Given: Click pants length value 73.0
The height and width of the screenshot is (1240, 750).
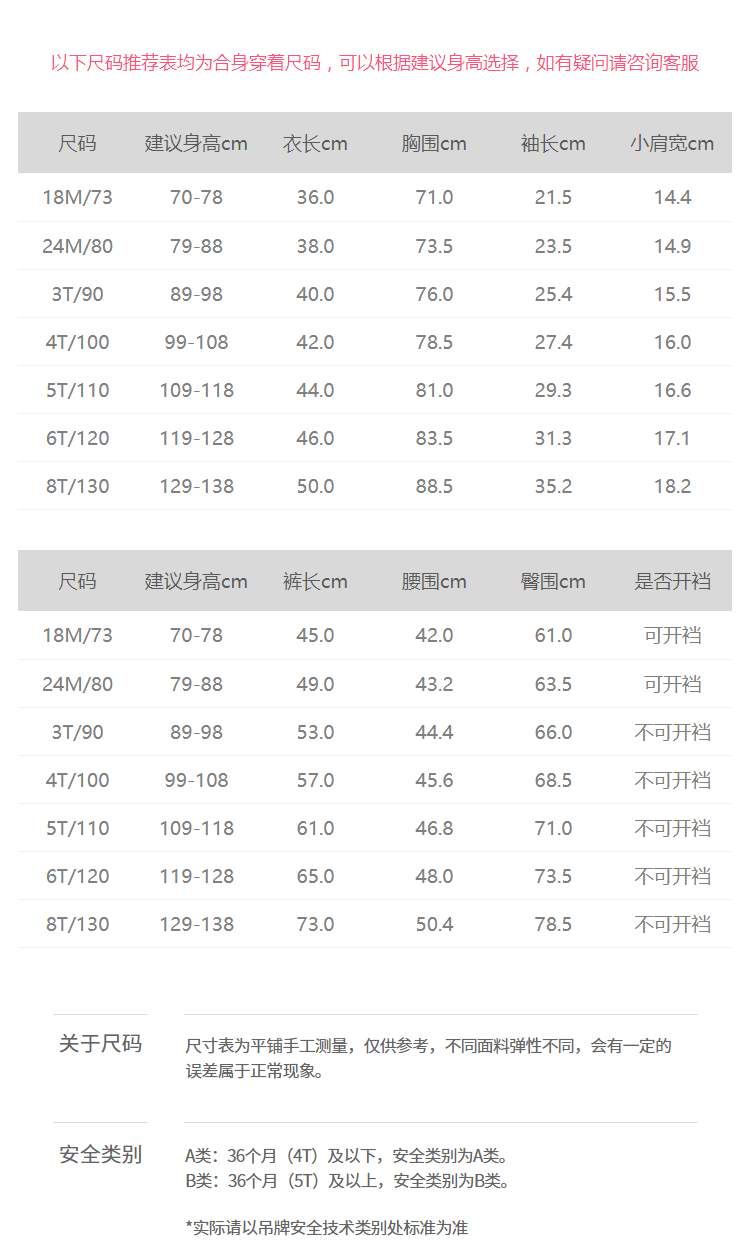Looking at the screenshot, I should click(315, 924).
